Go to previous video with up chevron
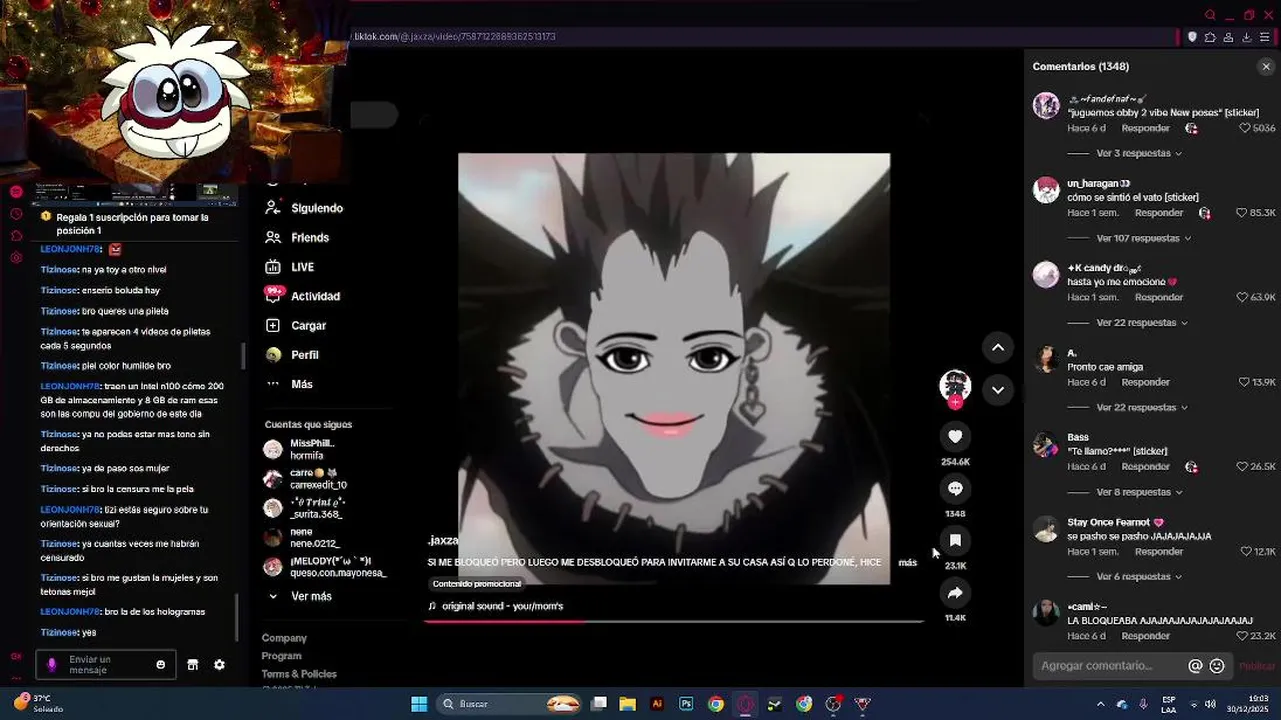The height and width of the screenshot is (720, 1281). pos(998,347)
